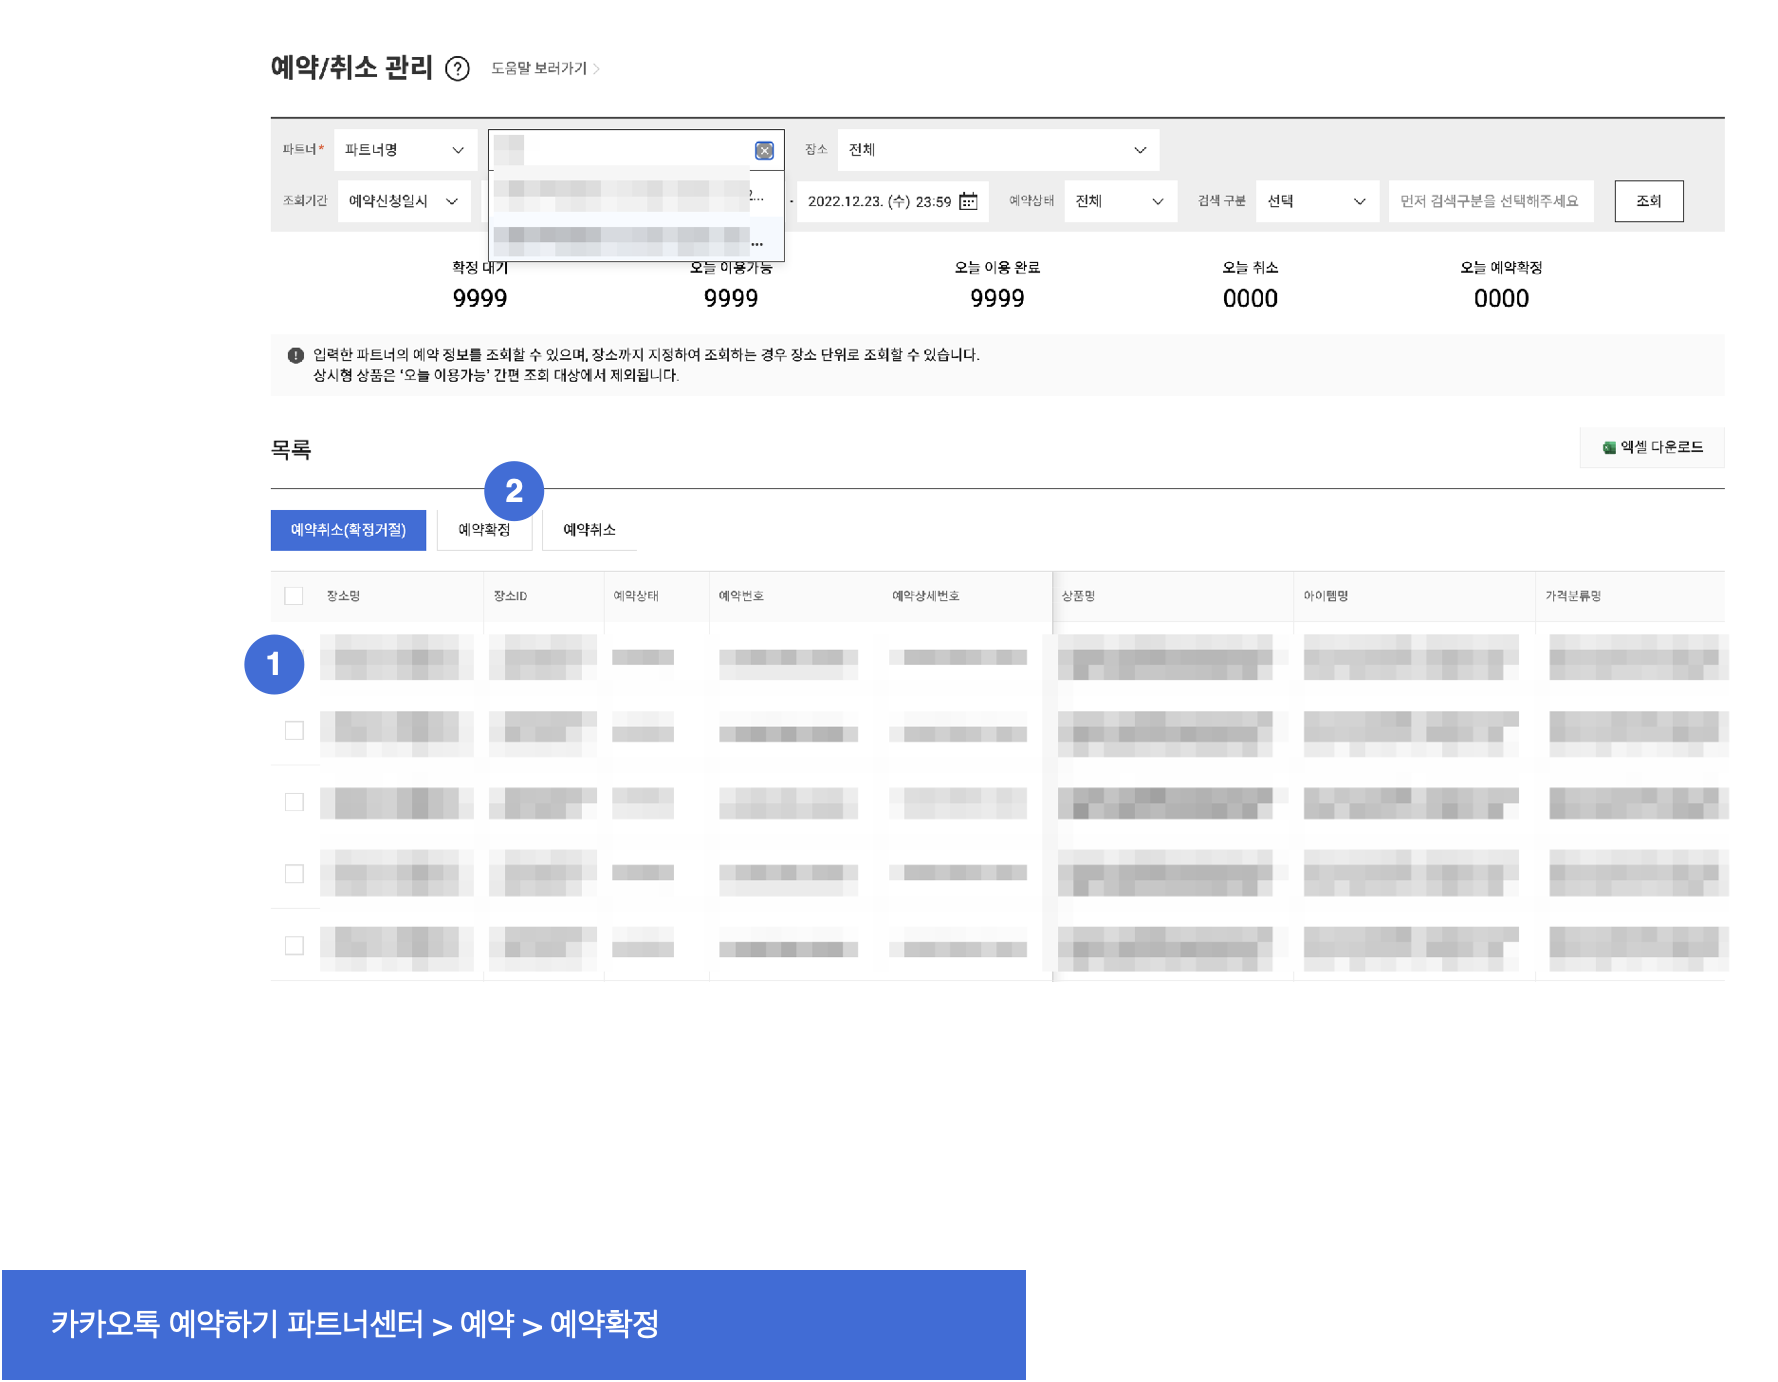Focus the 먼저 검색구분을 선택해주세요 input field
This screenshot has width=1778, height=1382.
tap(1490, 201)
